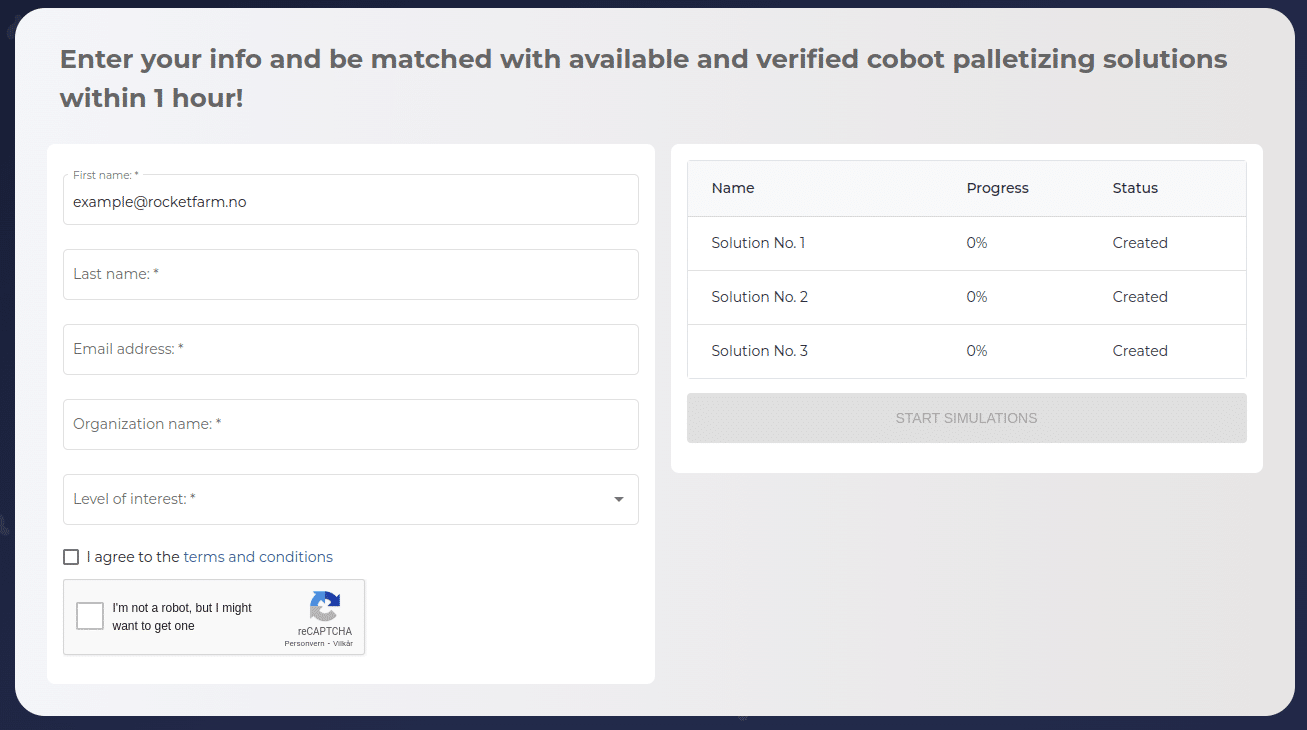Check the 'I'm not a robot' reCAPTCHA checkbox
This screenshot has height=730, width=1307.
click(x=89, y=616)
